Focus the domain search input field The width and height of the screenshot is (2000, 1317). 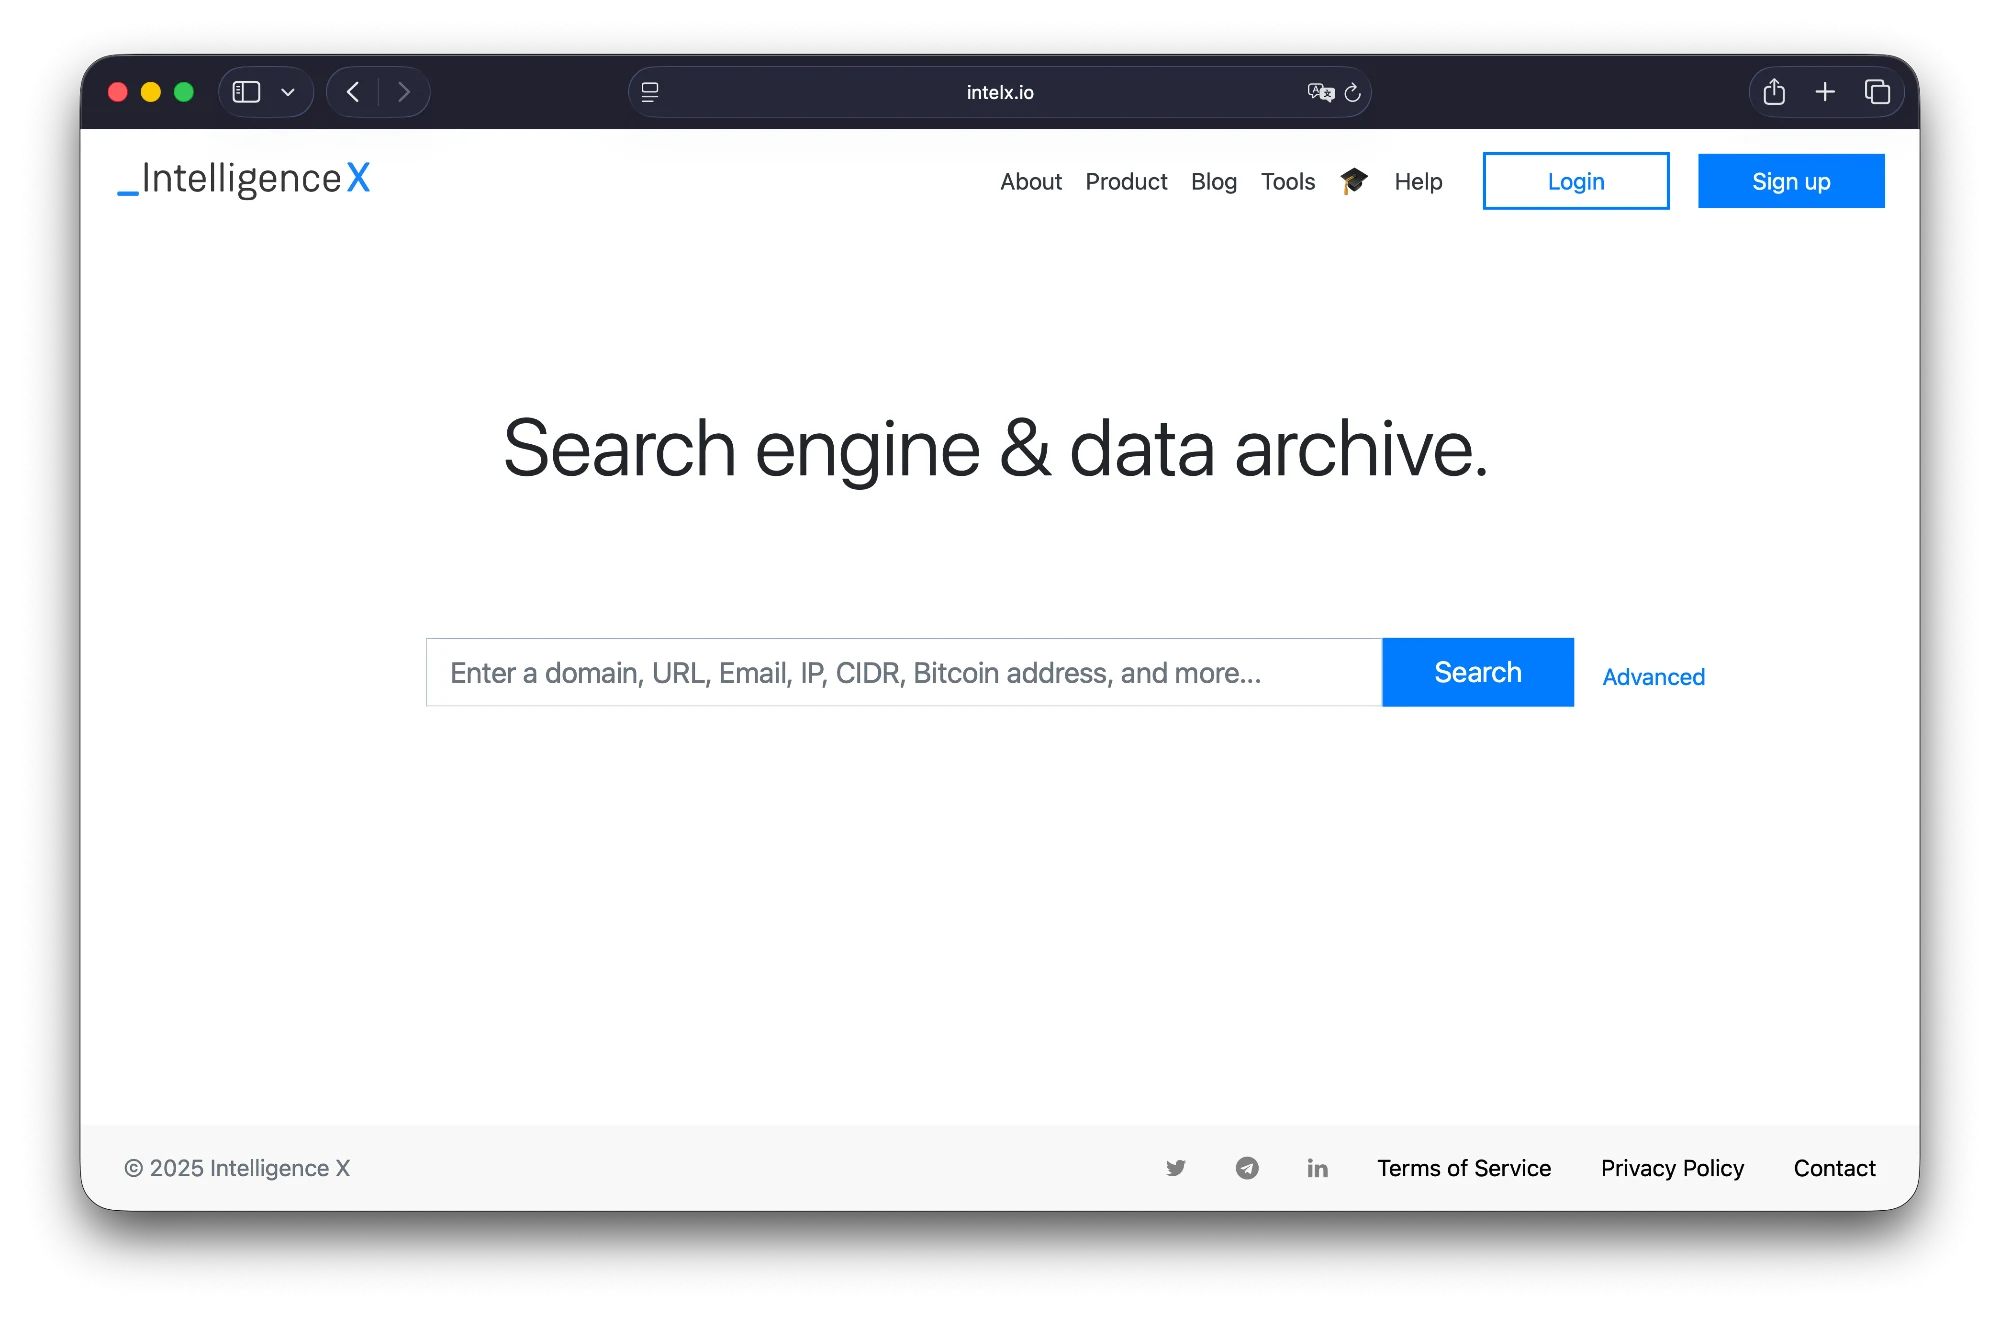coord(903,672)
